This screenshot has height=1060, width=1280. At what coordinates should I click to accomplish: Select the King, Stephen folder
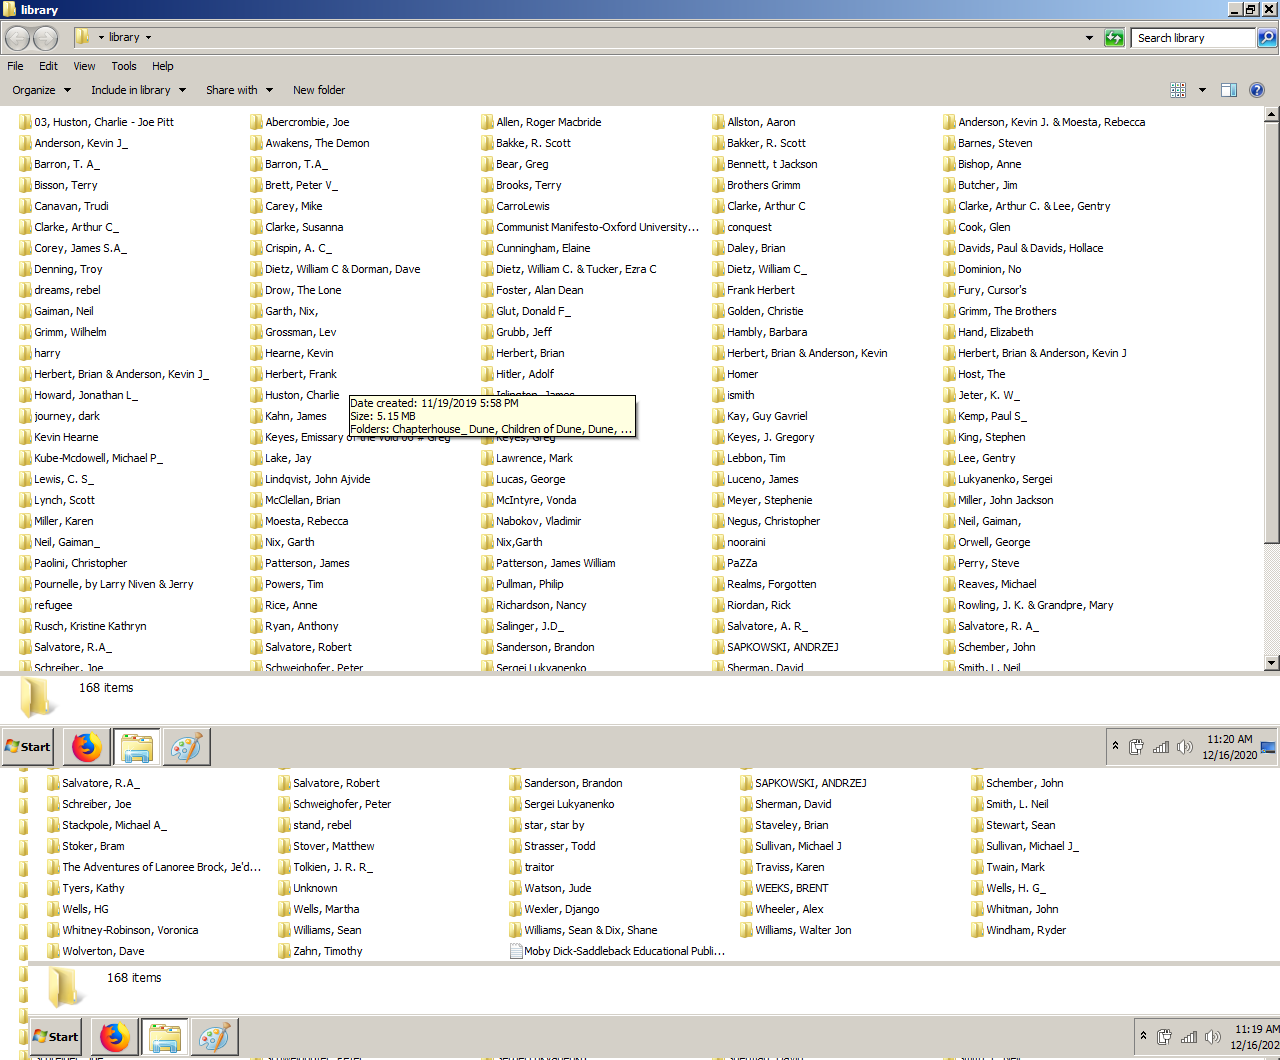[x=985, y=437]
